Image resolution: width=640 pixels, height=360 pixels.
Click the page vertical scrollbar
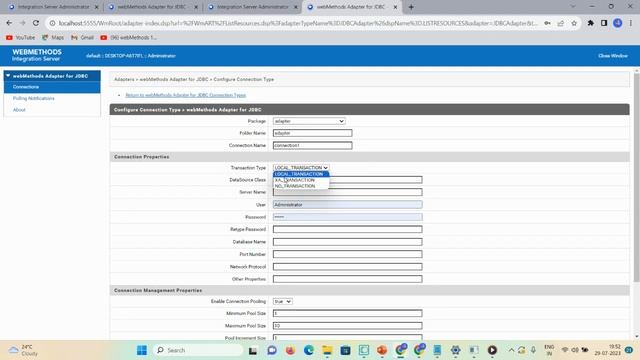(636, 178)
